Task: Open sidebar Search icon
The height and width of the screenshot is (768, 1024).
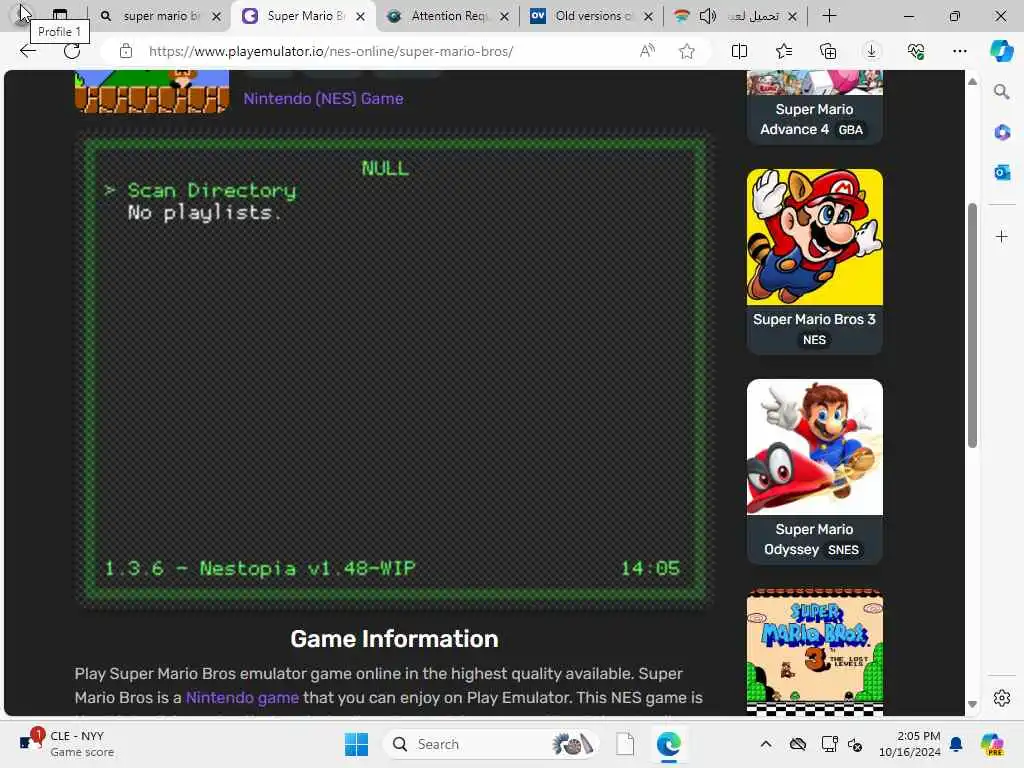Action: (x=1001, y=91)
